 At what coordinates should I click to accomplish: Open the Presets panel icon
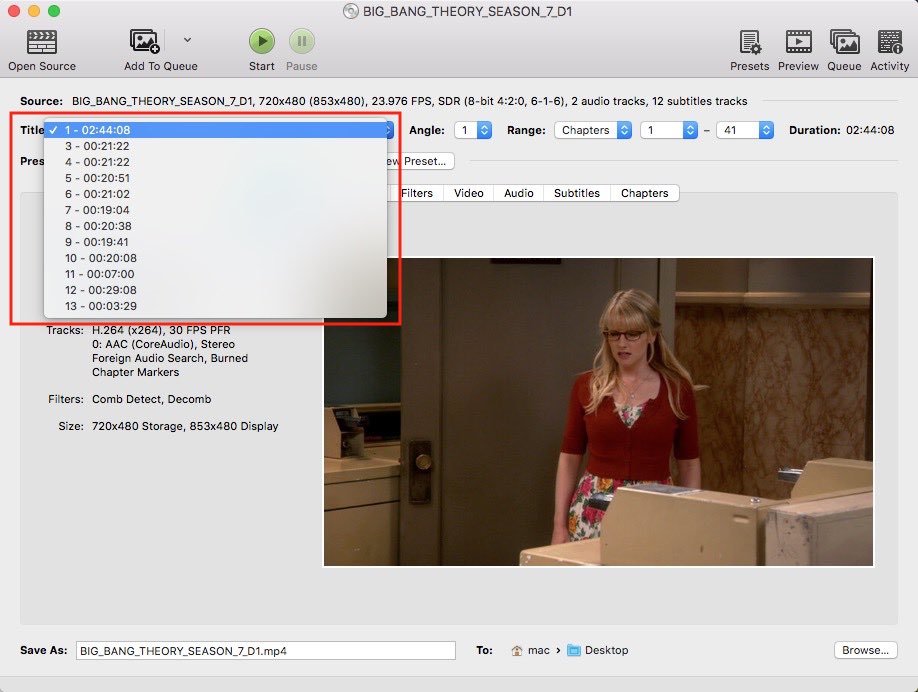749,42
